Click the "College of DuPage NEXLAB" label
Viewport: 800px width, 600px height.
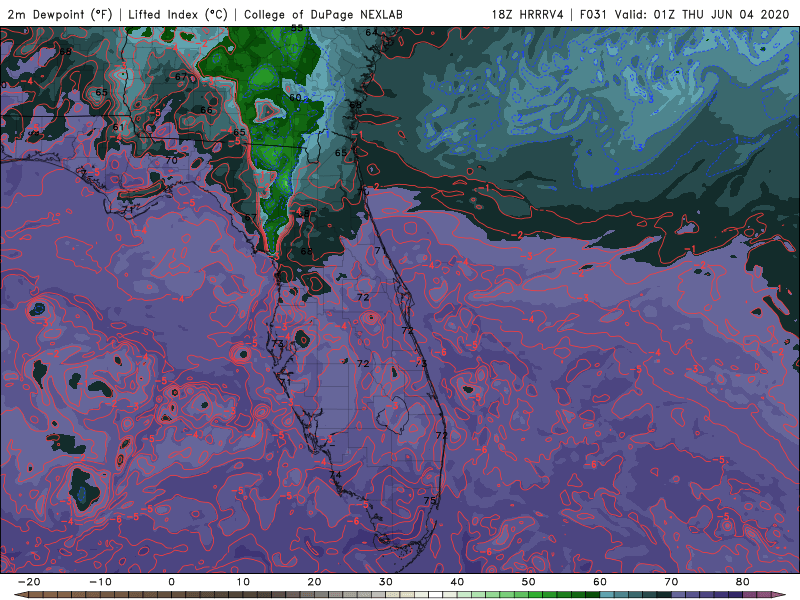(323, 14)
